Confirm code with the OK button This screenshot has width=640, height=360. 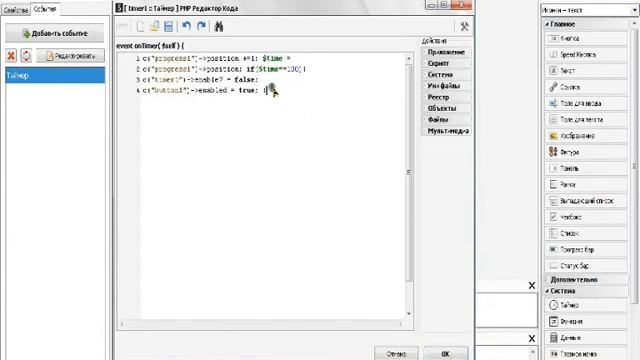[x=445, y=354]
